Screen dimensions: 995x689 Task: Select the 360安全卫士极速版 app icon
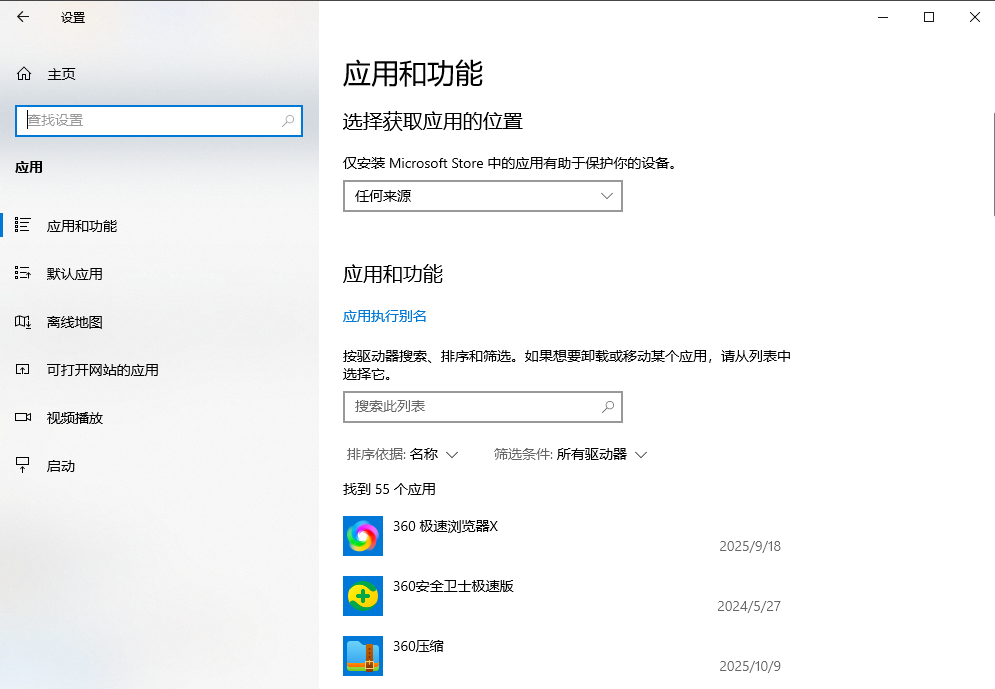point(362,595)
